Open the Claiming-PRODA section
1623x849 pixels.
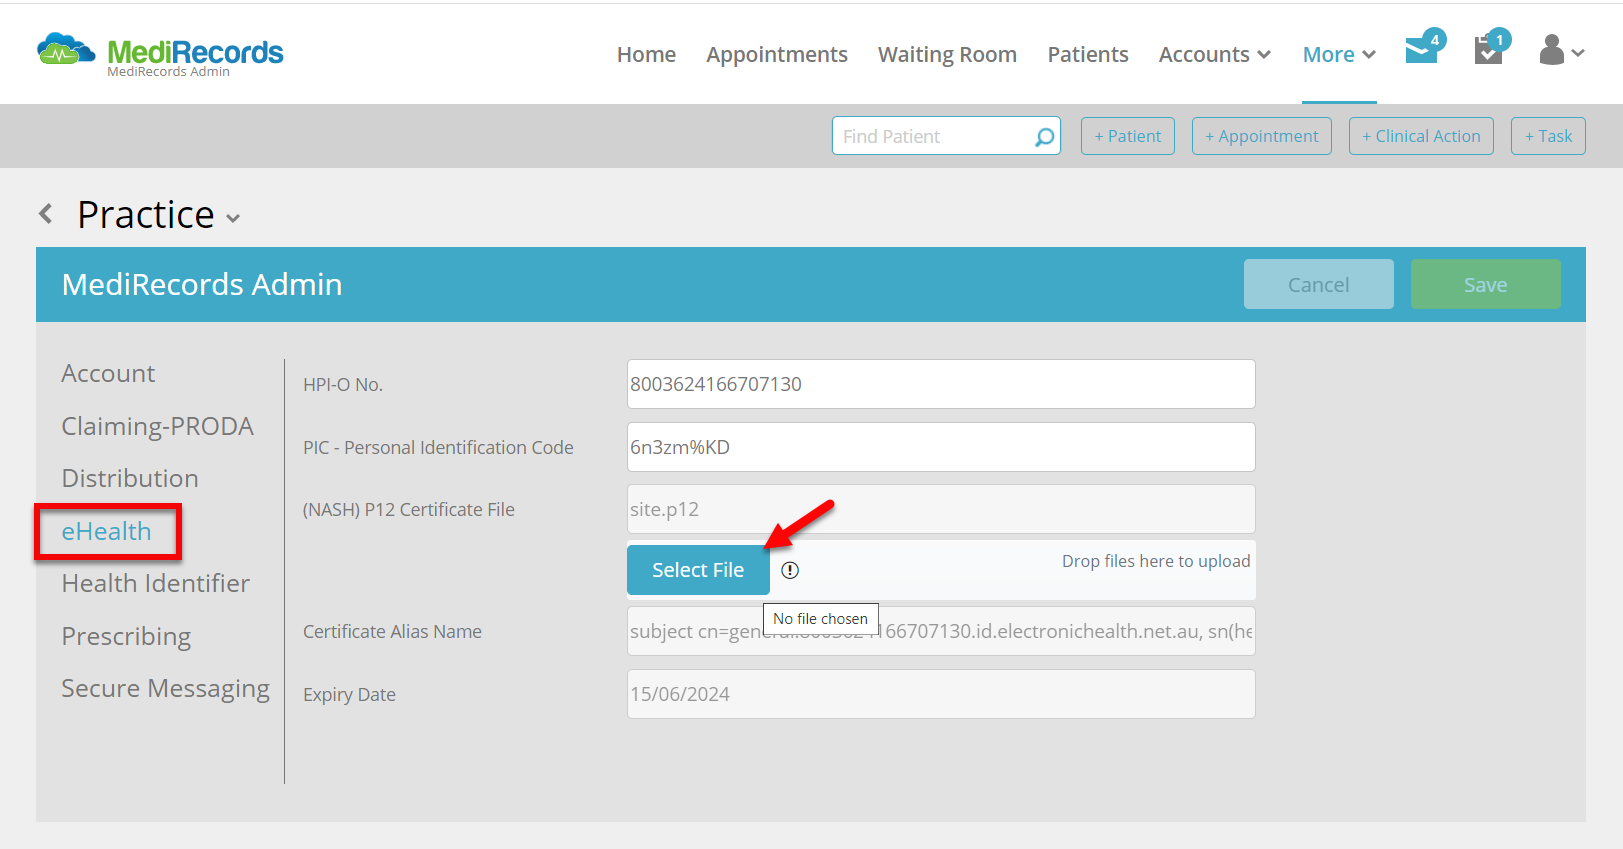[157, 426]
